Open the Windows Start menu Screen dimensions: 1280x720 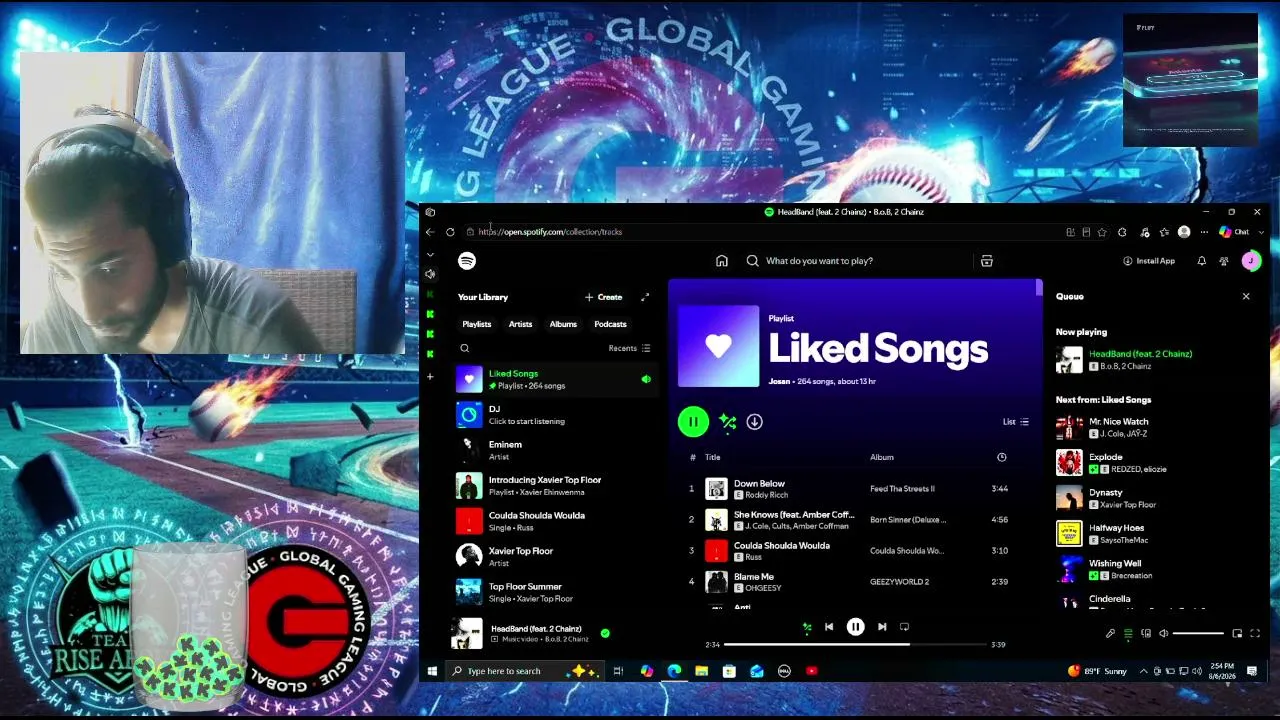pyautogui.click(x=432, y=671)
